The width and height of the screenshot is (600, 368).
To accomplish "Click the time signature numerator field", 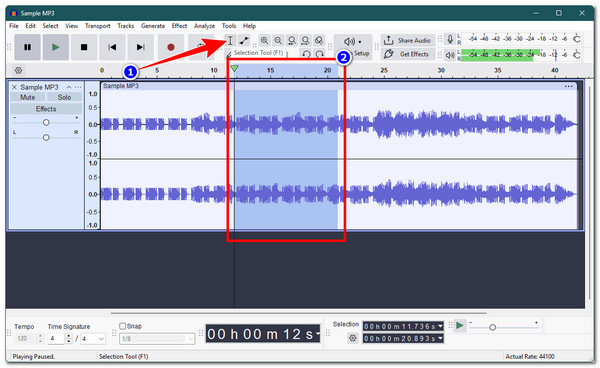I will point(56,339).
